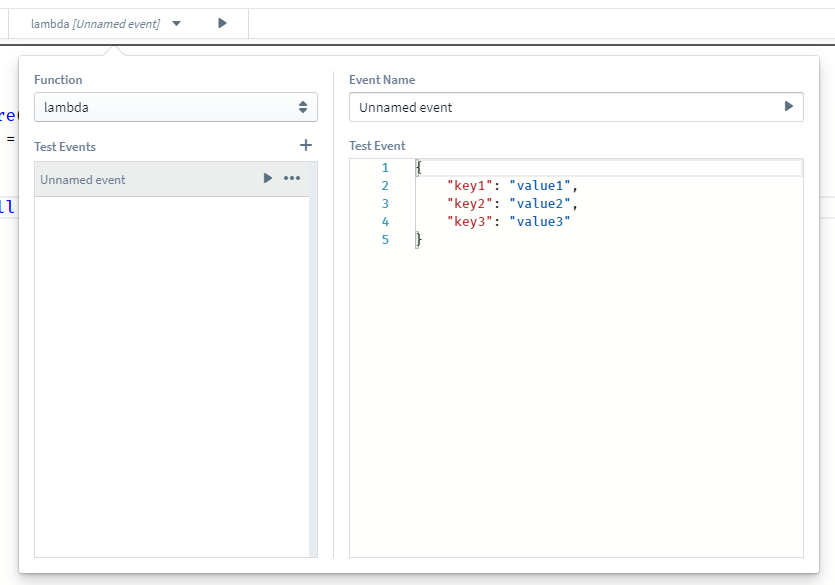Click the up-down arrows in the Function box
Viewport: 835px width, 585px height.
tap(303, 107)
